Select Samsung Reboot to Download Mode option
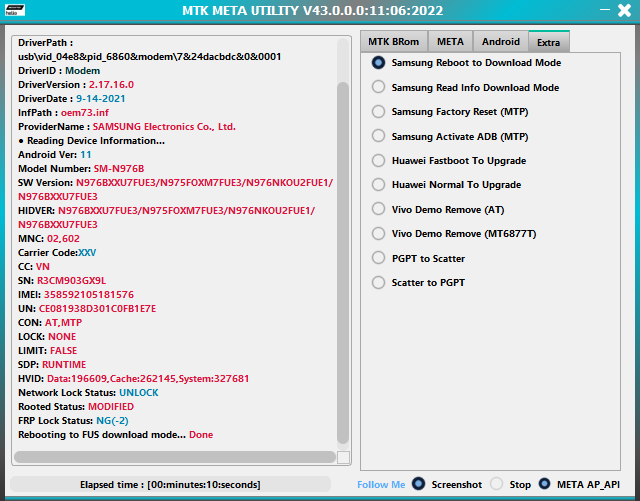 click(x=466, y=63)
